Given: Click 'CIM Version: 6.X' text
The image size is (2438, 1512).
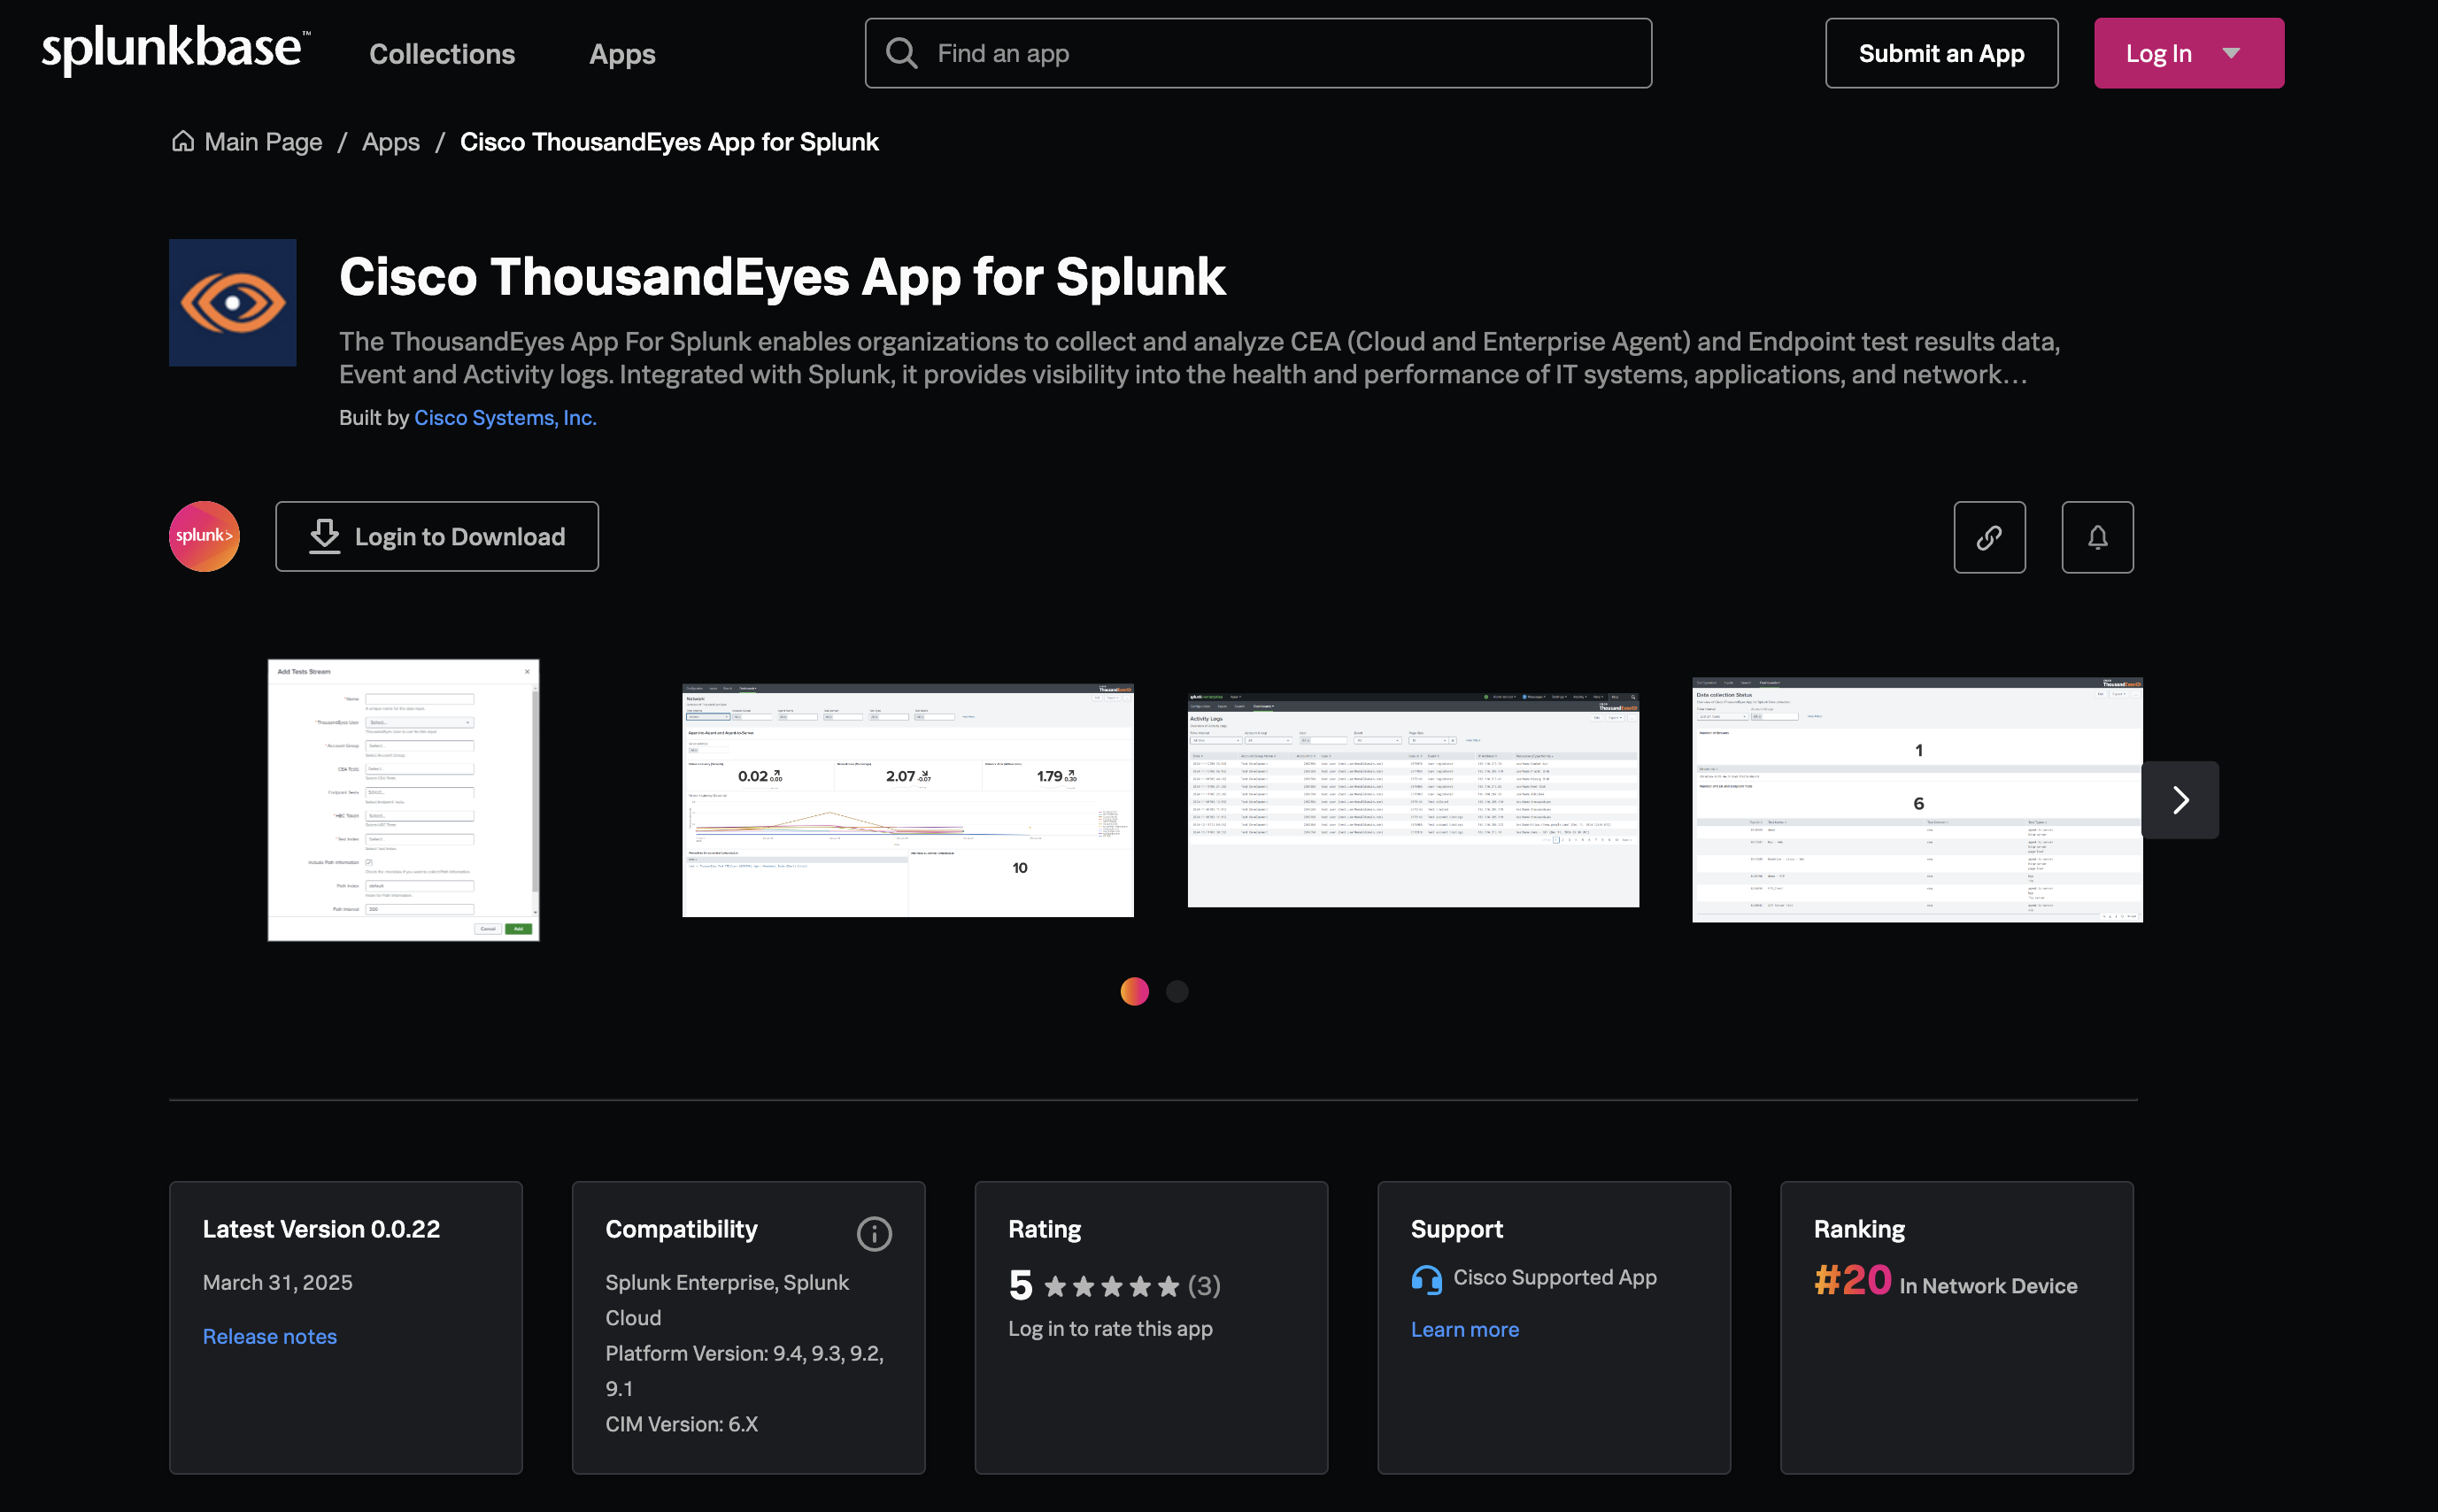Looking at the screenshot, I should [x=682, y=1424].
